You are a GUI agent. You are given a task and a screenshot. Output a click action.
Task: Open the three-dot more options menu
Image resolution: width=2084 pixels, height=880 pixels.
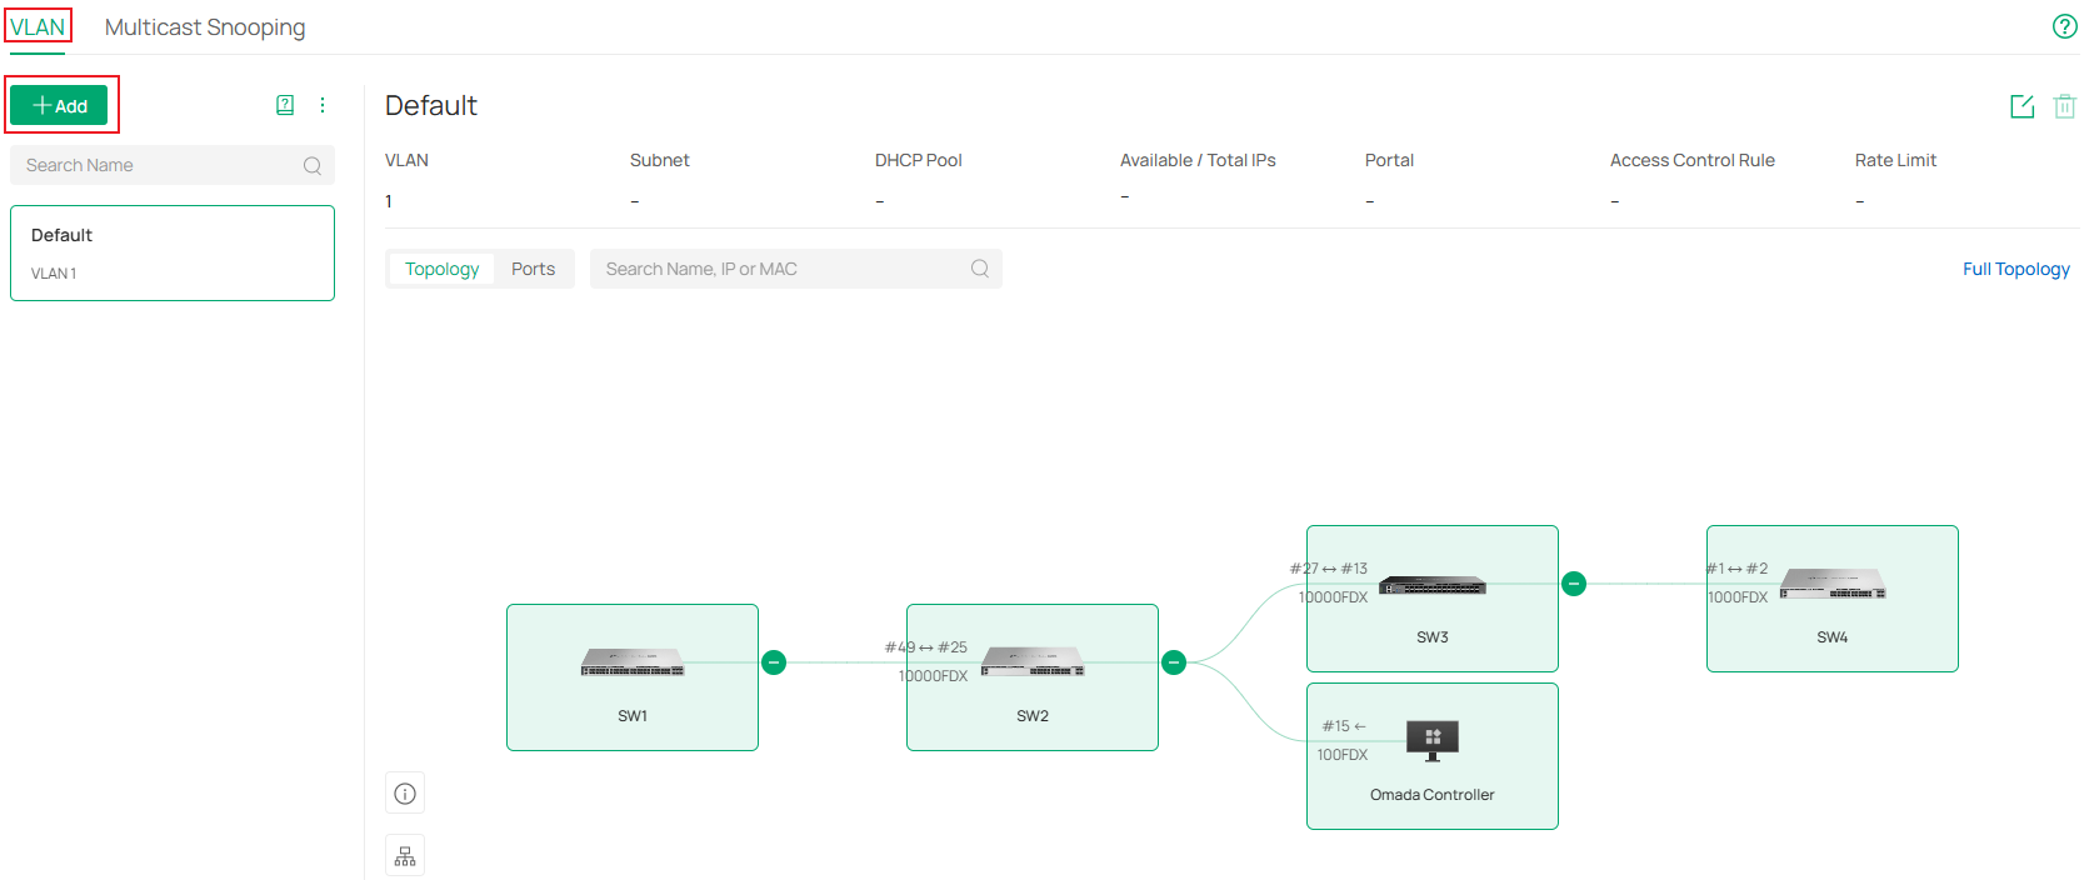pyautogui.click(x=322, y=105)
